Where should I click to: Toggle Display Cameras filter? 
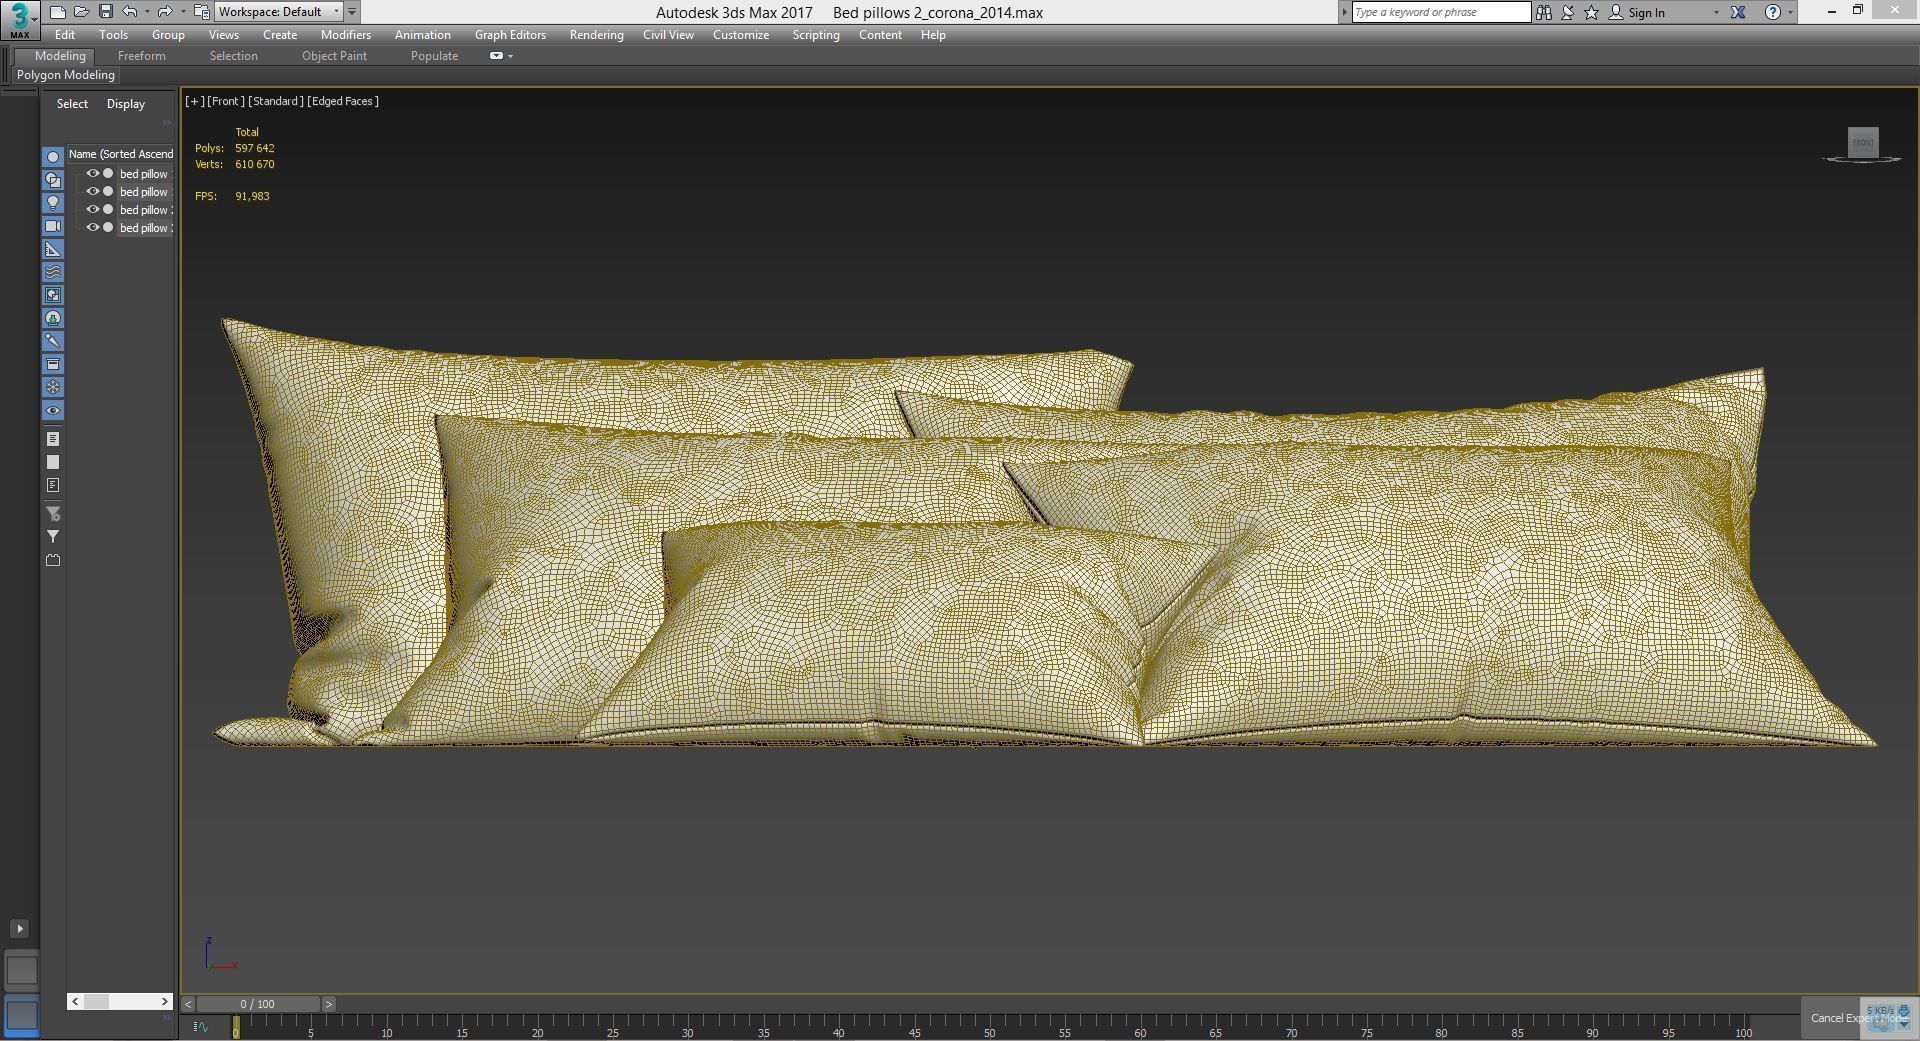(53, 226)
